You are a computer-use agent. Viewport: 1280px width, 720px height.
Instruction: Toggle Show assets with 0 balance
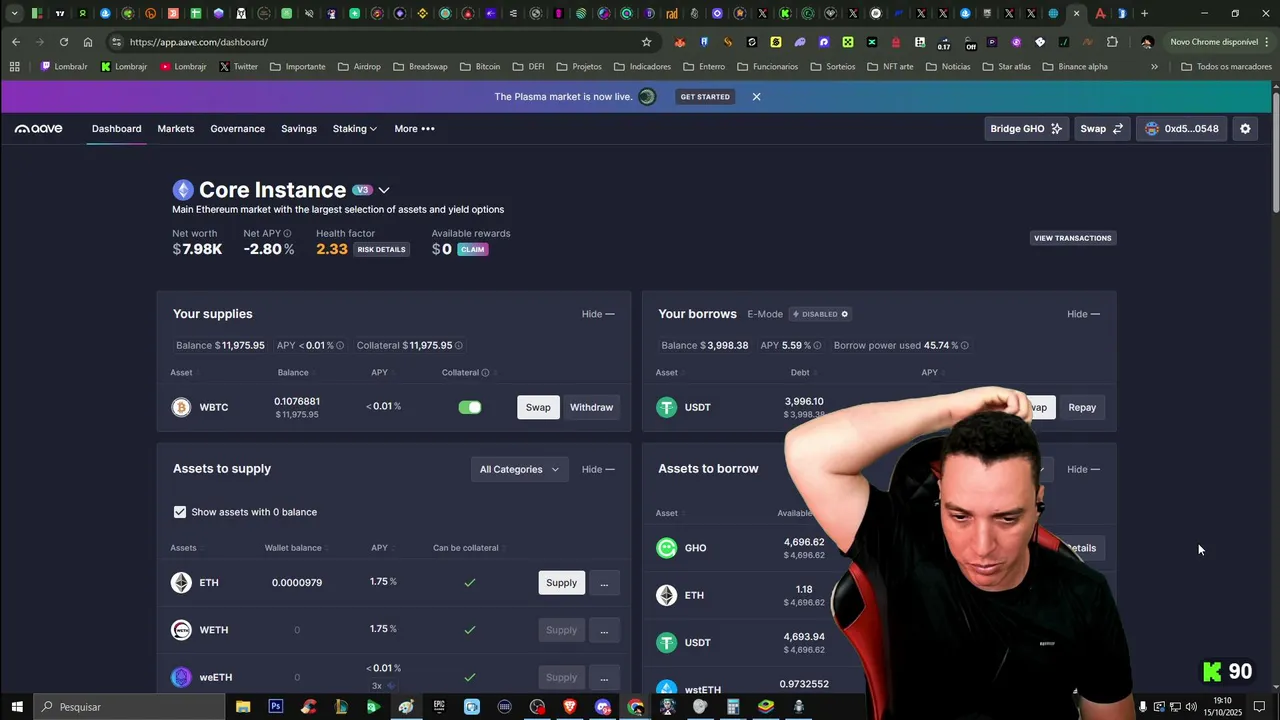tap(180, 512)
